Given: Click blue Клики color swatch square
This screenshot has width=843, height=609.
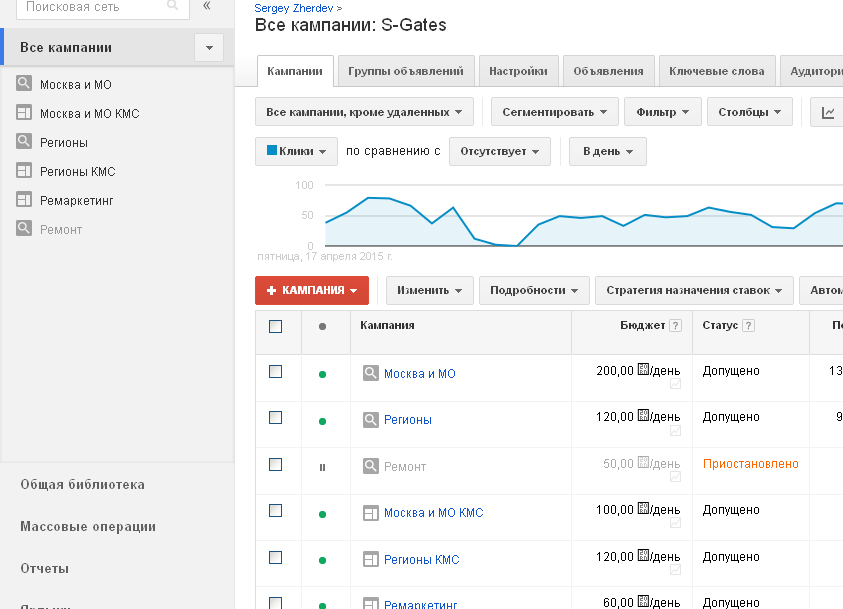Looking at the screenshot, I should coord(272,150).
